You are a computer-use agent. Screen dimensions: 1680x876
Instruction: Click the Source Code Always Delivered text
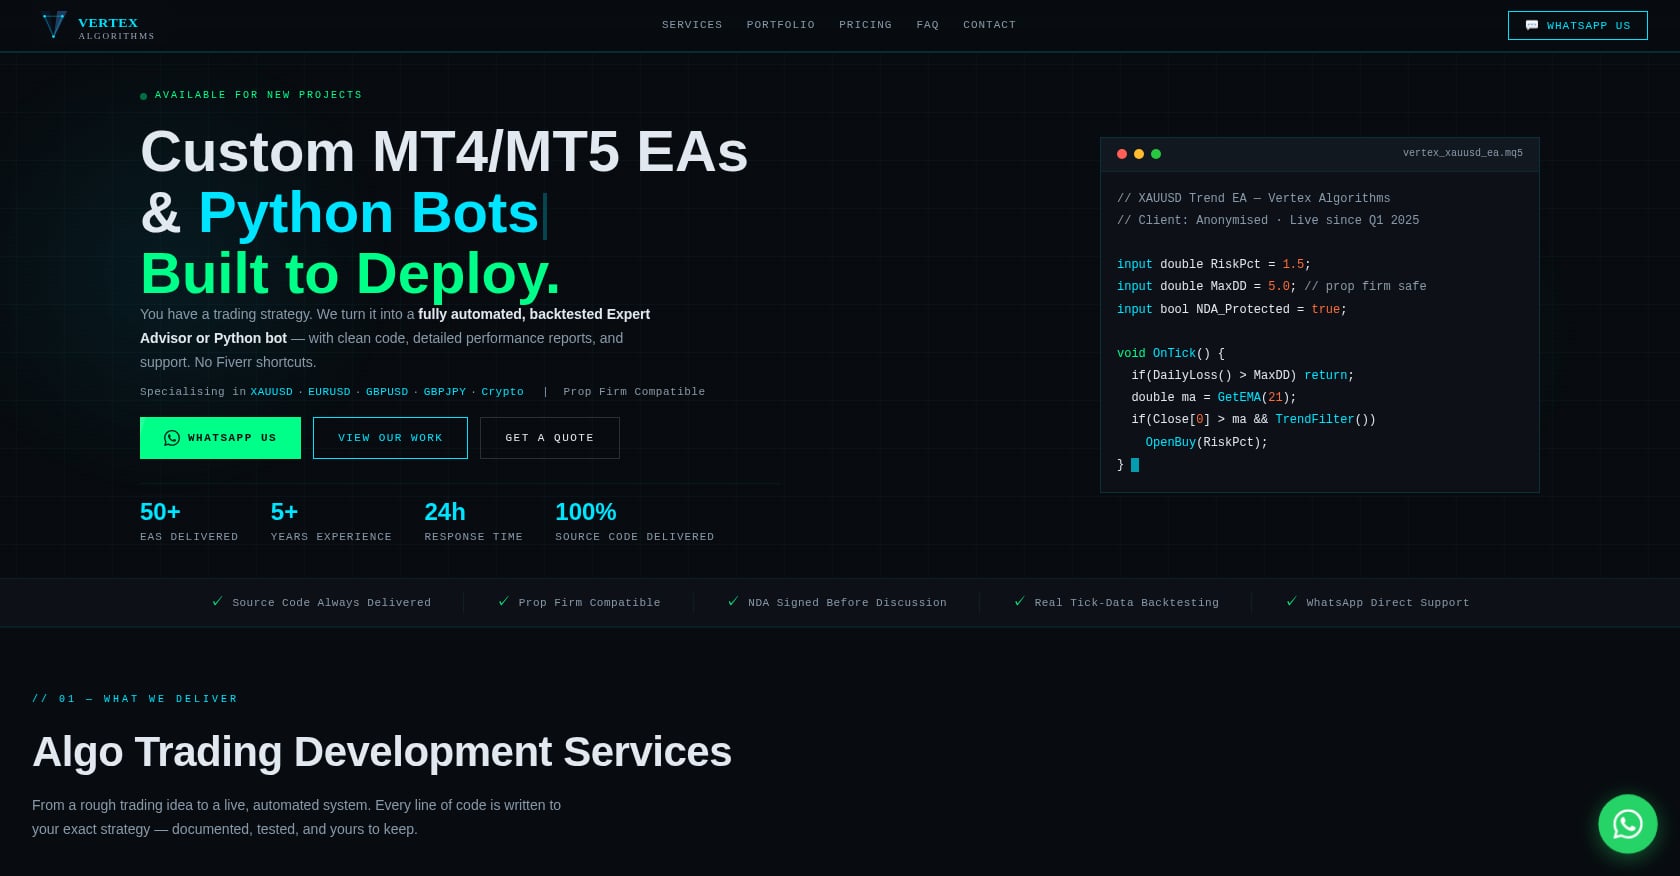tap(332, 603)
